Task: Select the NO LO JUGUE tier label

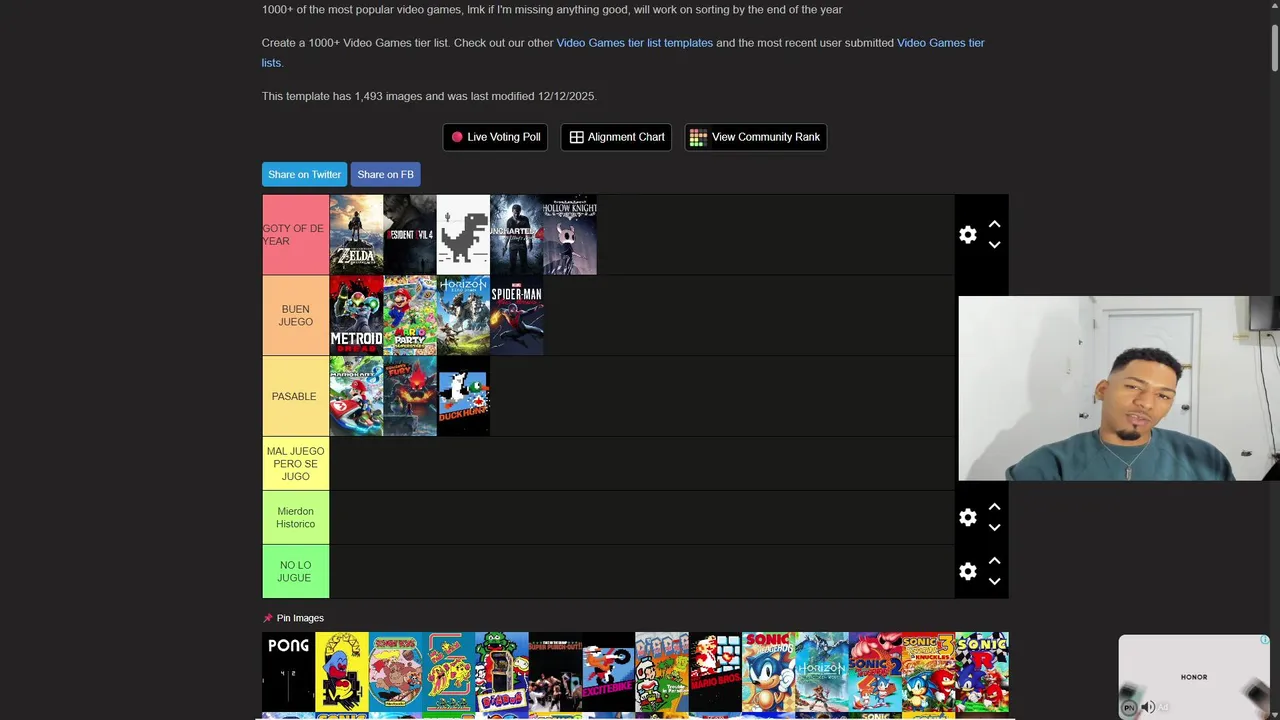Action: point(295,571)
